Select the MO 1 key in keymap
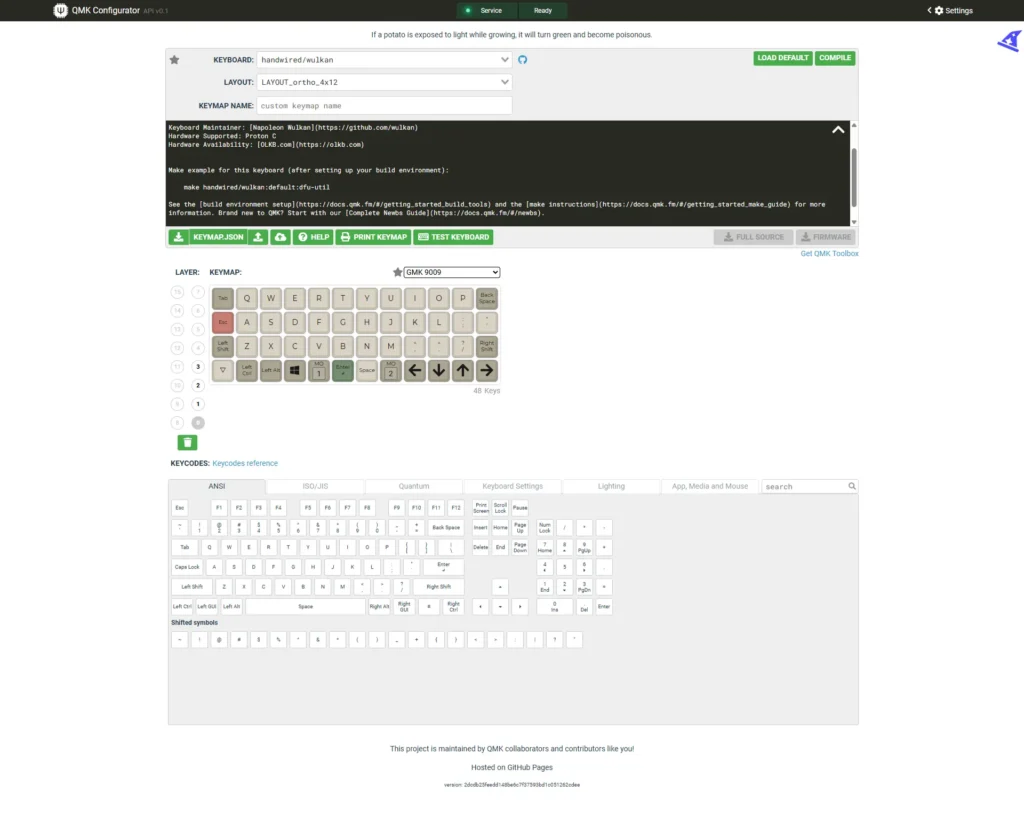1024x825 pixels. [x=319, y=370]
